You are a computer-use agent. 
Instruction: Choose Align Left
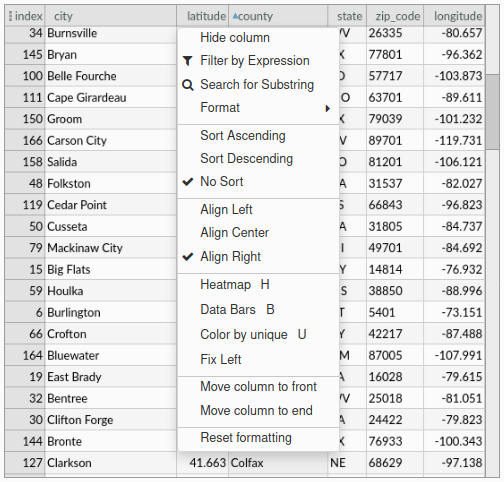[x=258, y=210]
